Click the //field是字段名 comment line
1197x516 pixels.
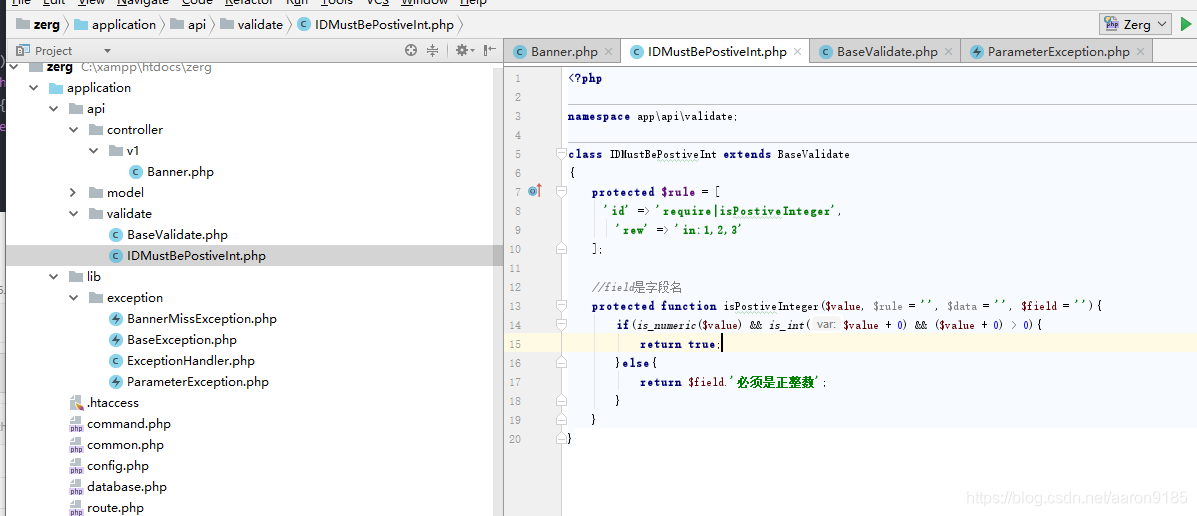pos(637,287)
